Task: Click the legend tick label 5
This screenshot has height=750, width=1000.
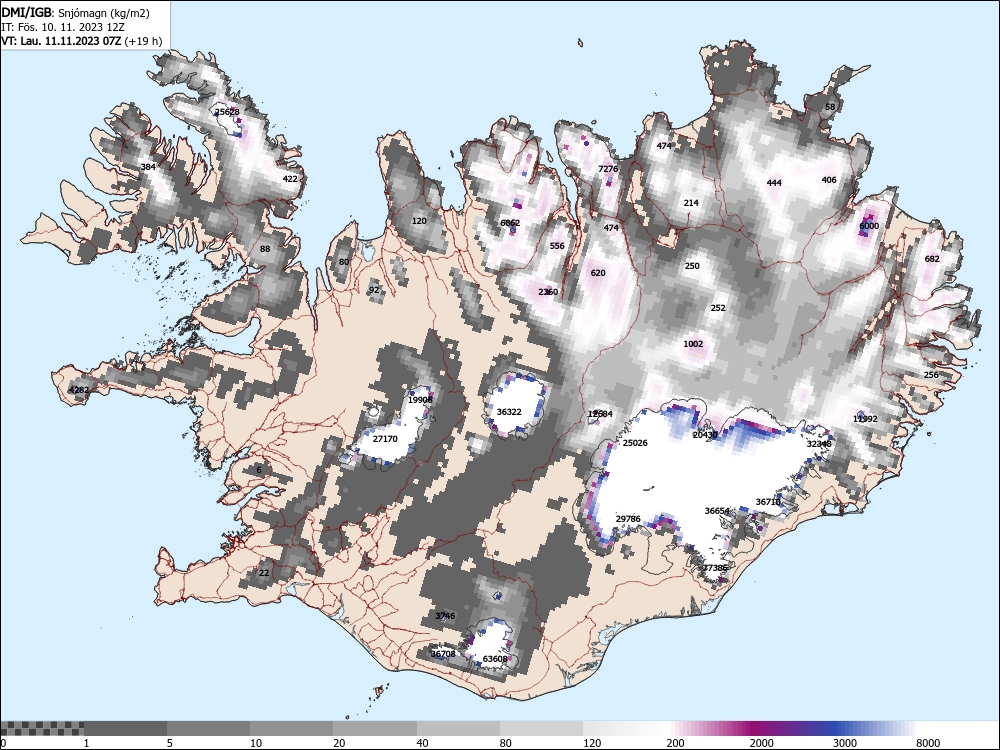Action: pos(170,743)
